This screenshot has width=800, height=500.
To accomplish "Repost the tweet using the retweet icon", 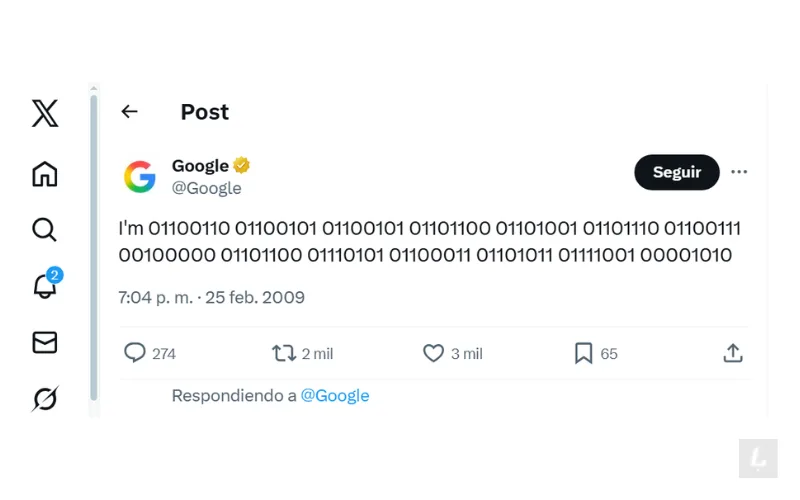I will 284,353.
